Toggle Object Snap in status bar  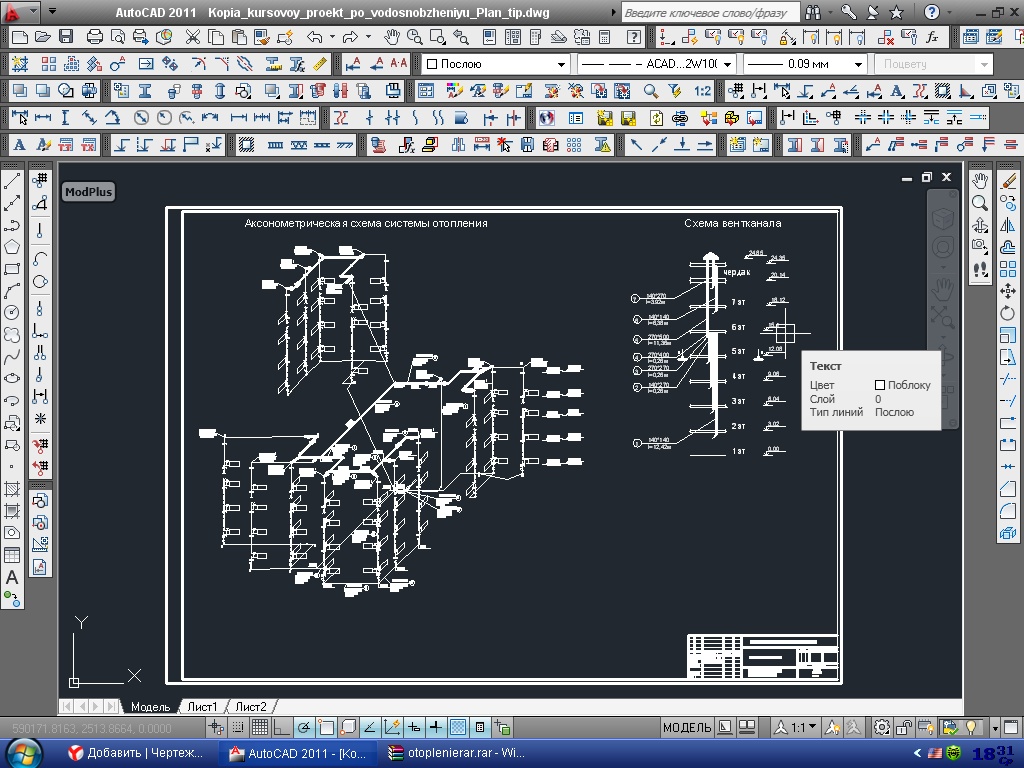(326, 727)
